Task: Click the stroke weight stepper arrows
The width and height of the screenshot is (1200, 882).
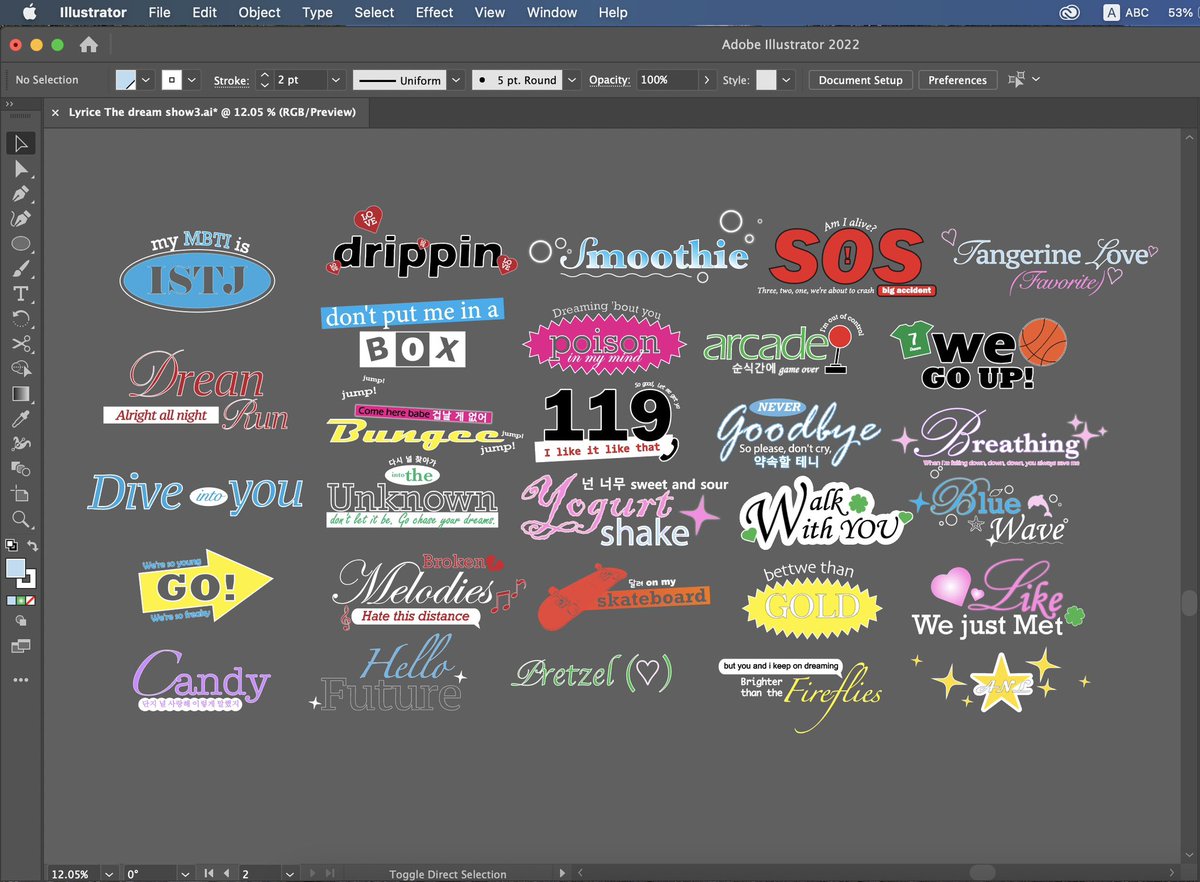Action: coord(264,79)
